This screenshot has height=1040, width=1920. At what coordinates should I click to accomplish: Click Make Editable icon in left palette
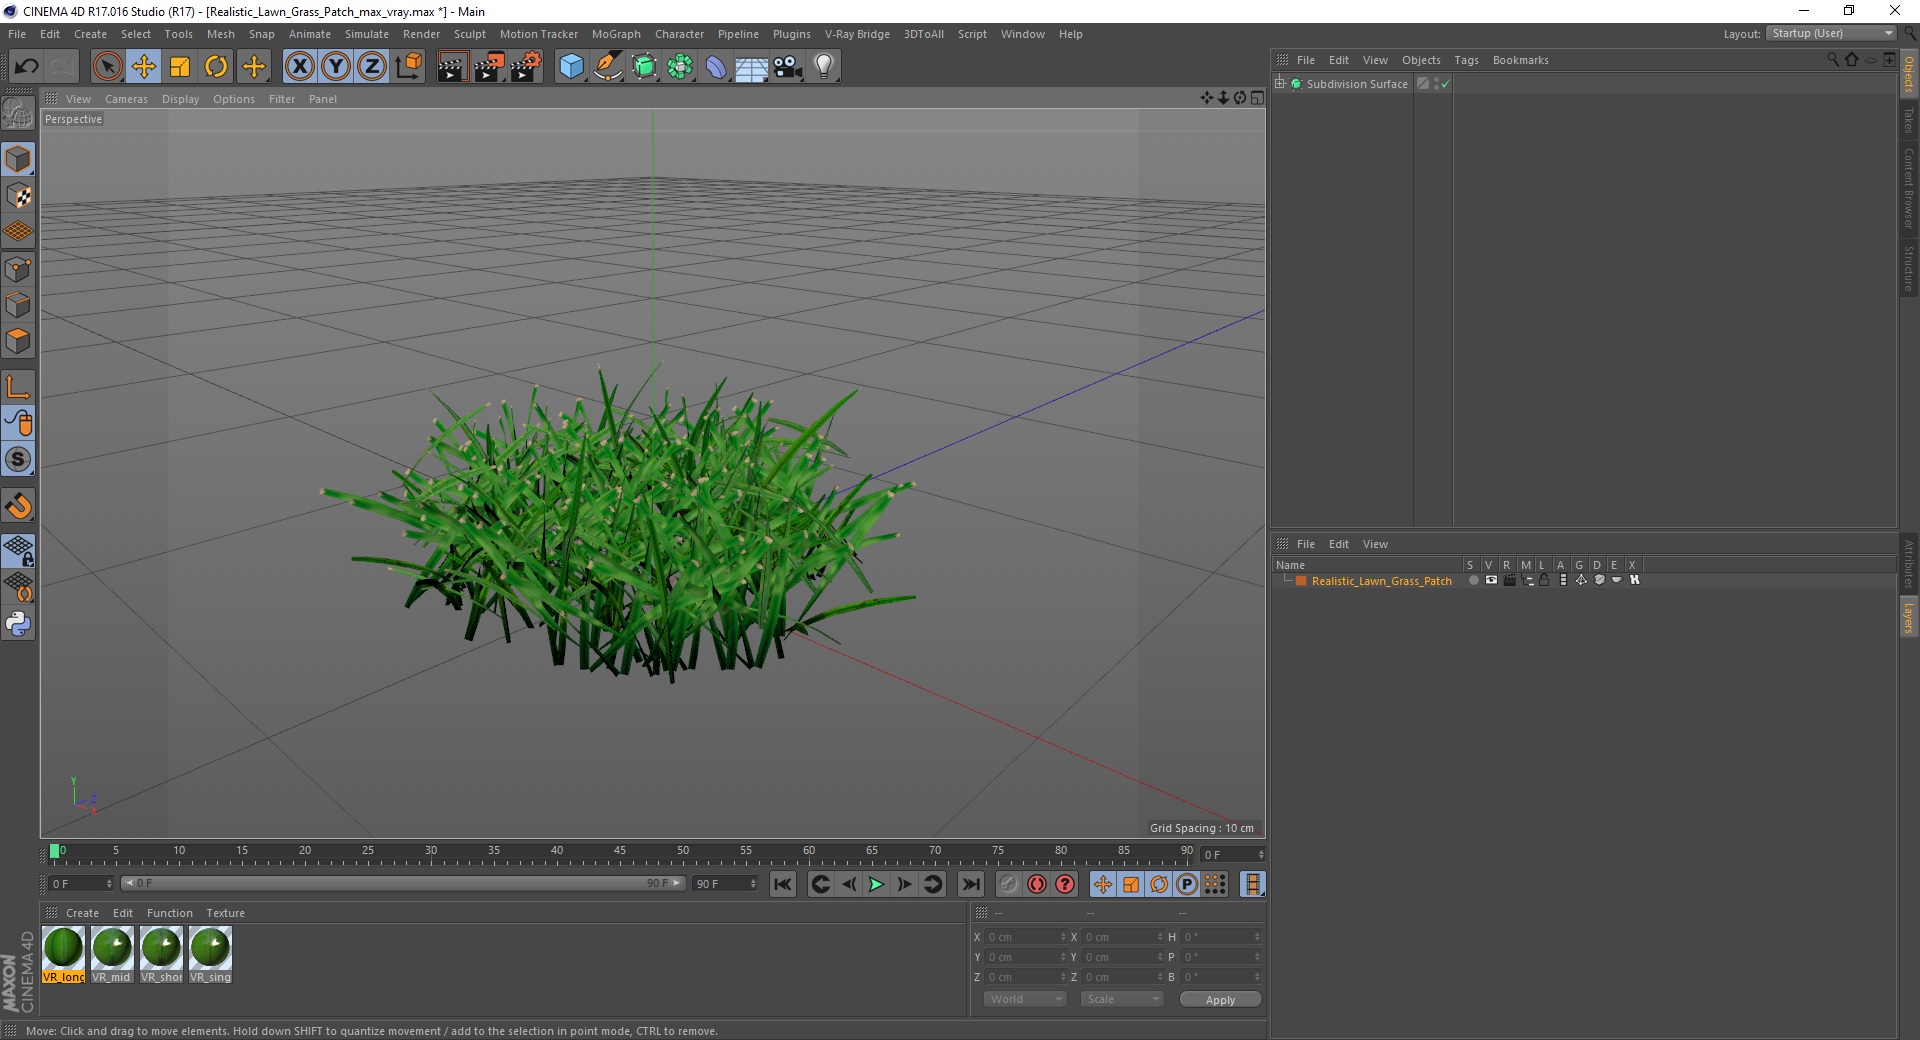point(18,114)
